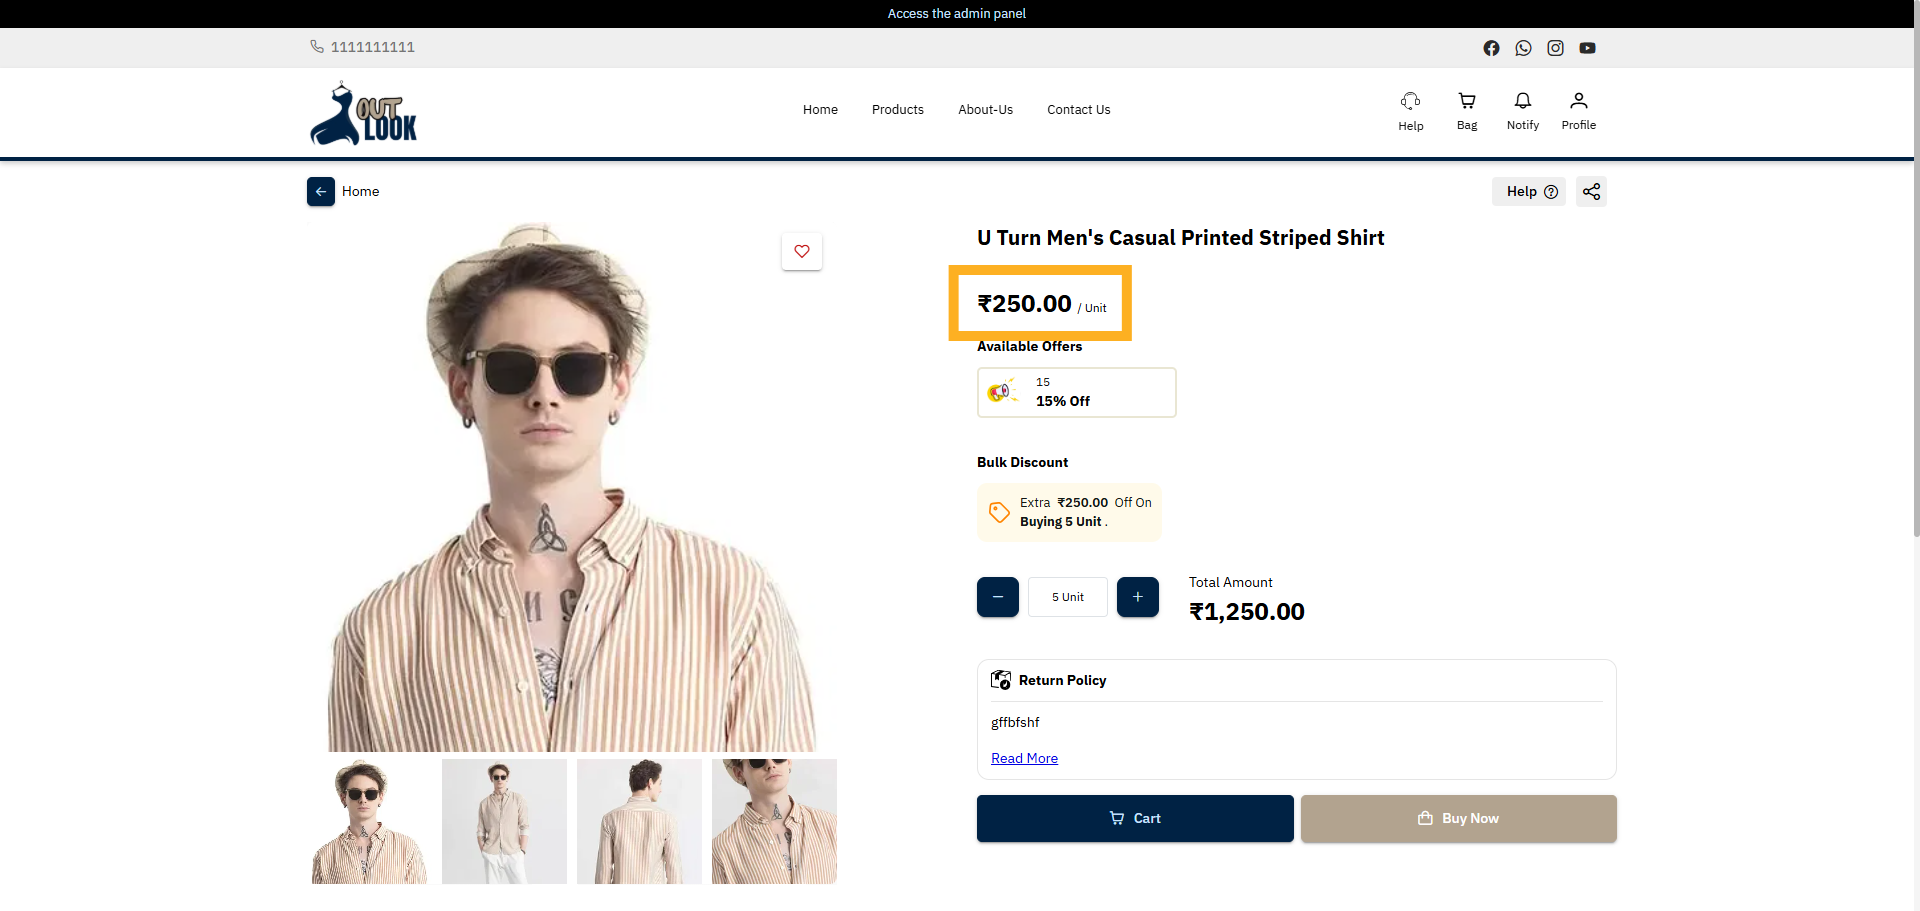Select the Bulk Discount offer card
Image resolution: width=1920 pixels, height=911 pixels.
pos(1069,512)
